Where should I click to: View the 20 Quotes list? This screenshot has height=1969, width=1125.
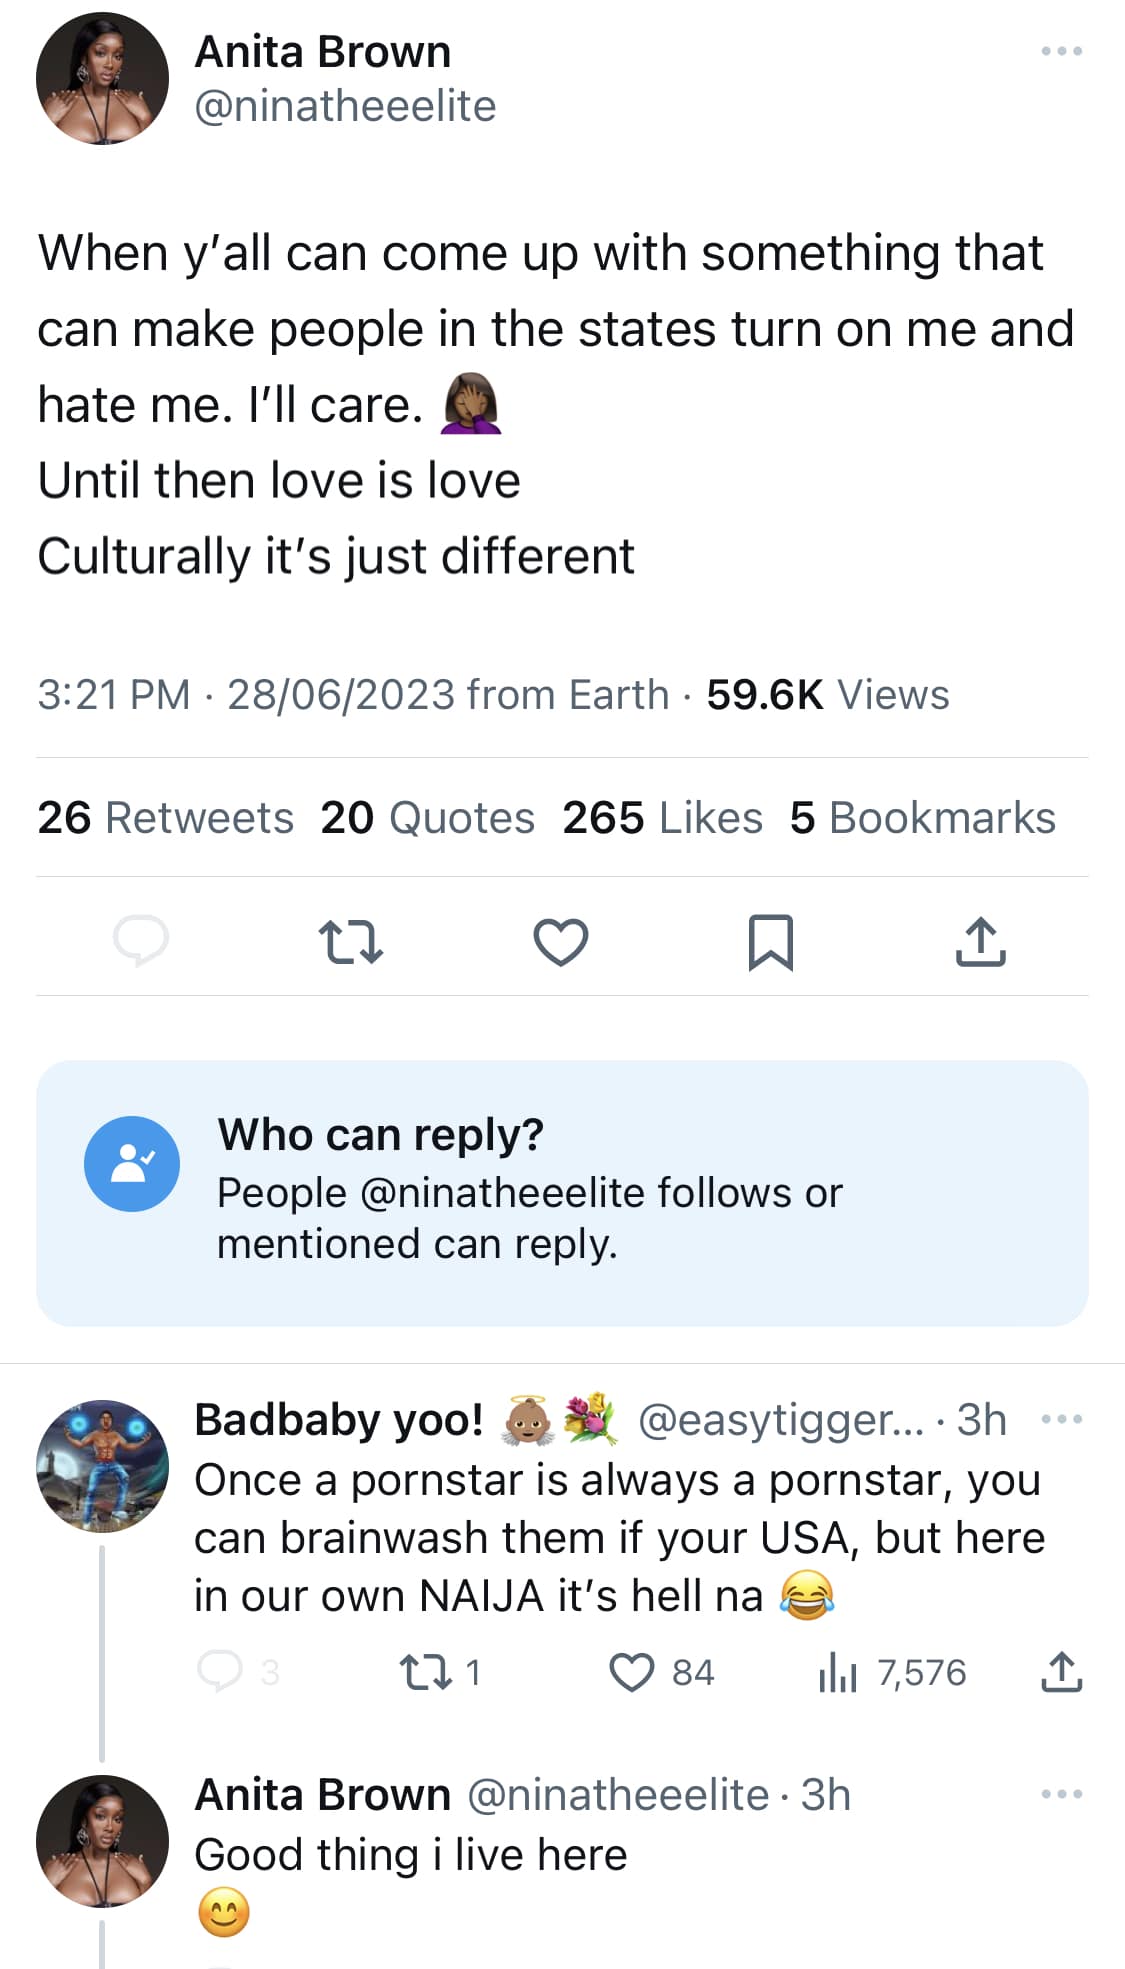coord(427,818)
